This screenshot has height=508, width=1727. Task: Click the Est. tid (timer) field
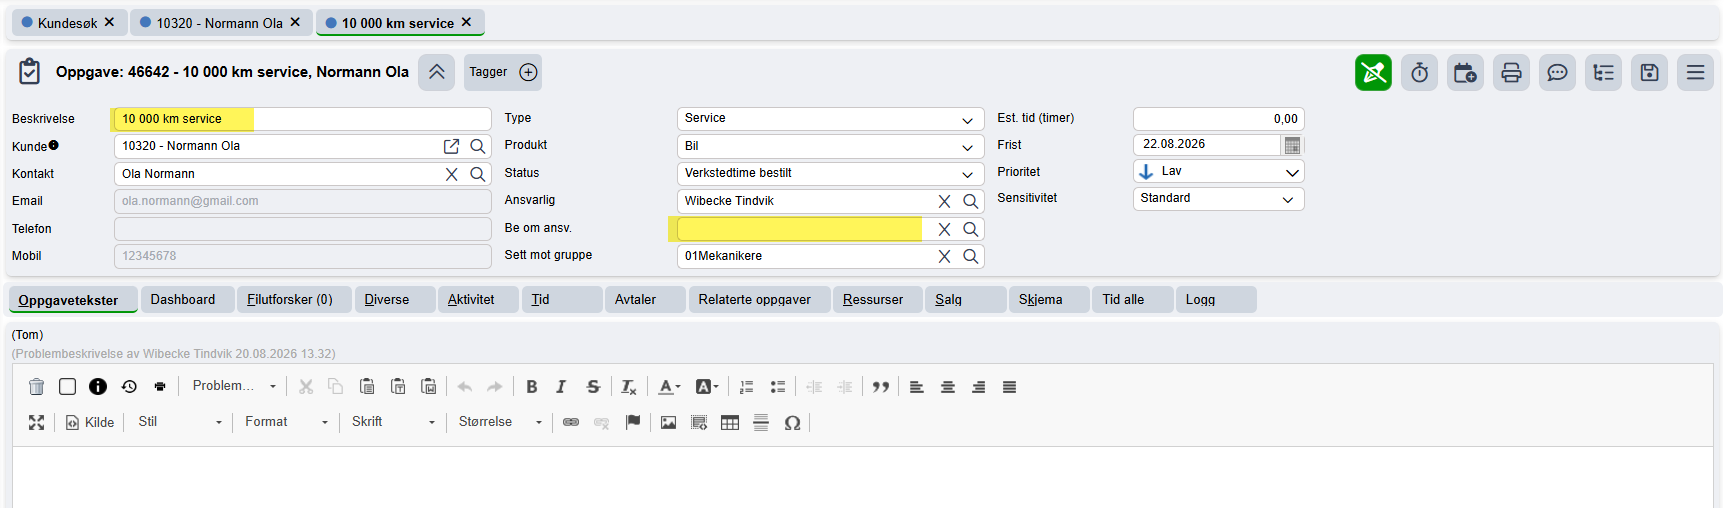click(x=1219, y=119)
